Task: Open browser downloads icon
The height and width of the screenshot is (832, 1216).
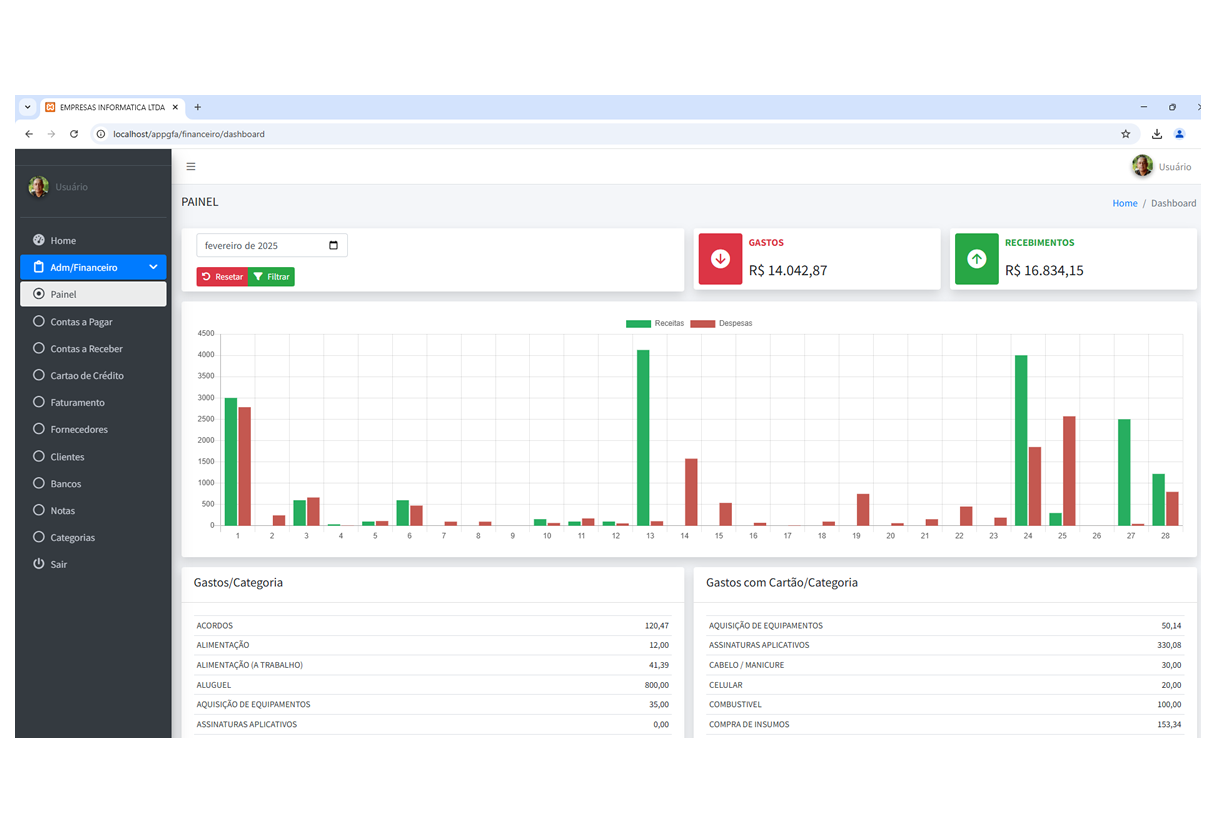Action: tap(1157, 134)
